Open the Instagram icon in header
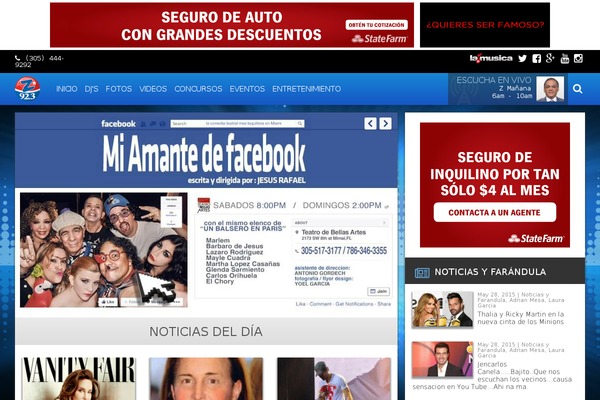The image size is (600, 400). coord(578,59)
